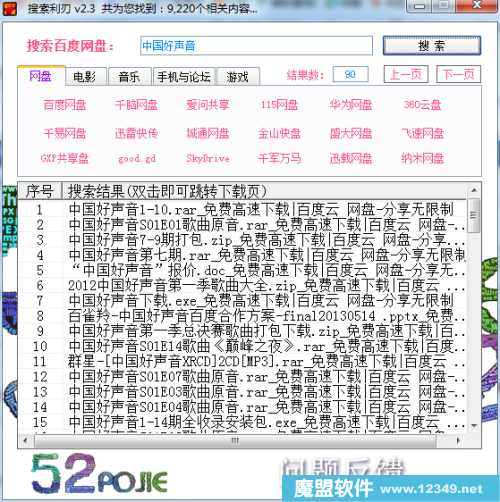Image resolution: width=500 pixels, height=502 pixels.
Task: Select the 360云盘 link
Action: 422,105
